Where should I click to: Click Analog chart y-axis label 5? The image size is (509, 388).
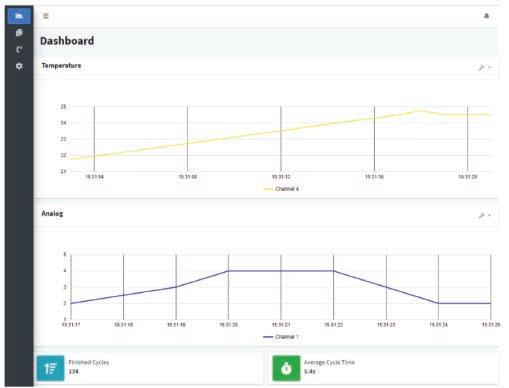coord(65,254)
